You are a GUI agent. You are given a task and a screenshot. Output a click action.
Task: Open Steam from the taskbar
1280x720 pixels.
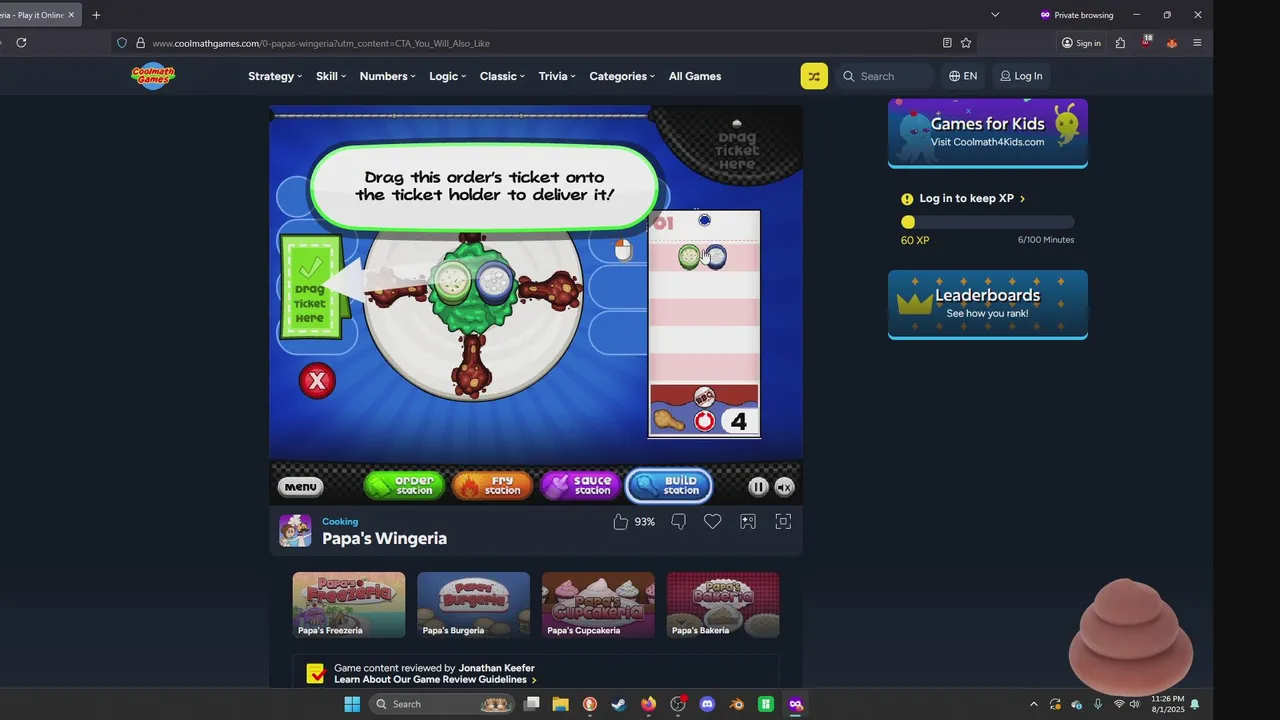619,704
